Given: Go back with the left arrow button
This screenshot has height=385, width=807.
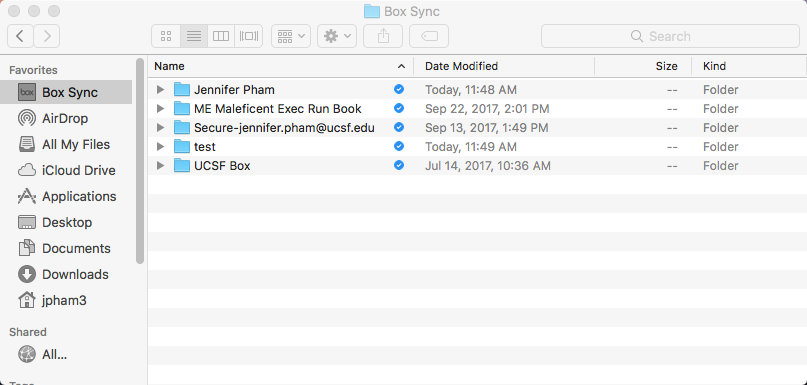Looking at the screenshot, I should (20, 36).
